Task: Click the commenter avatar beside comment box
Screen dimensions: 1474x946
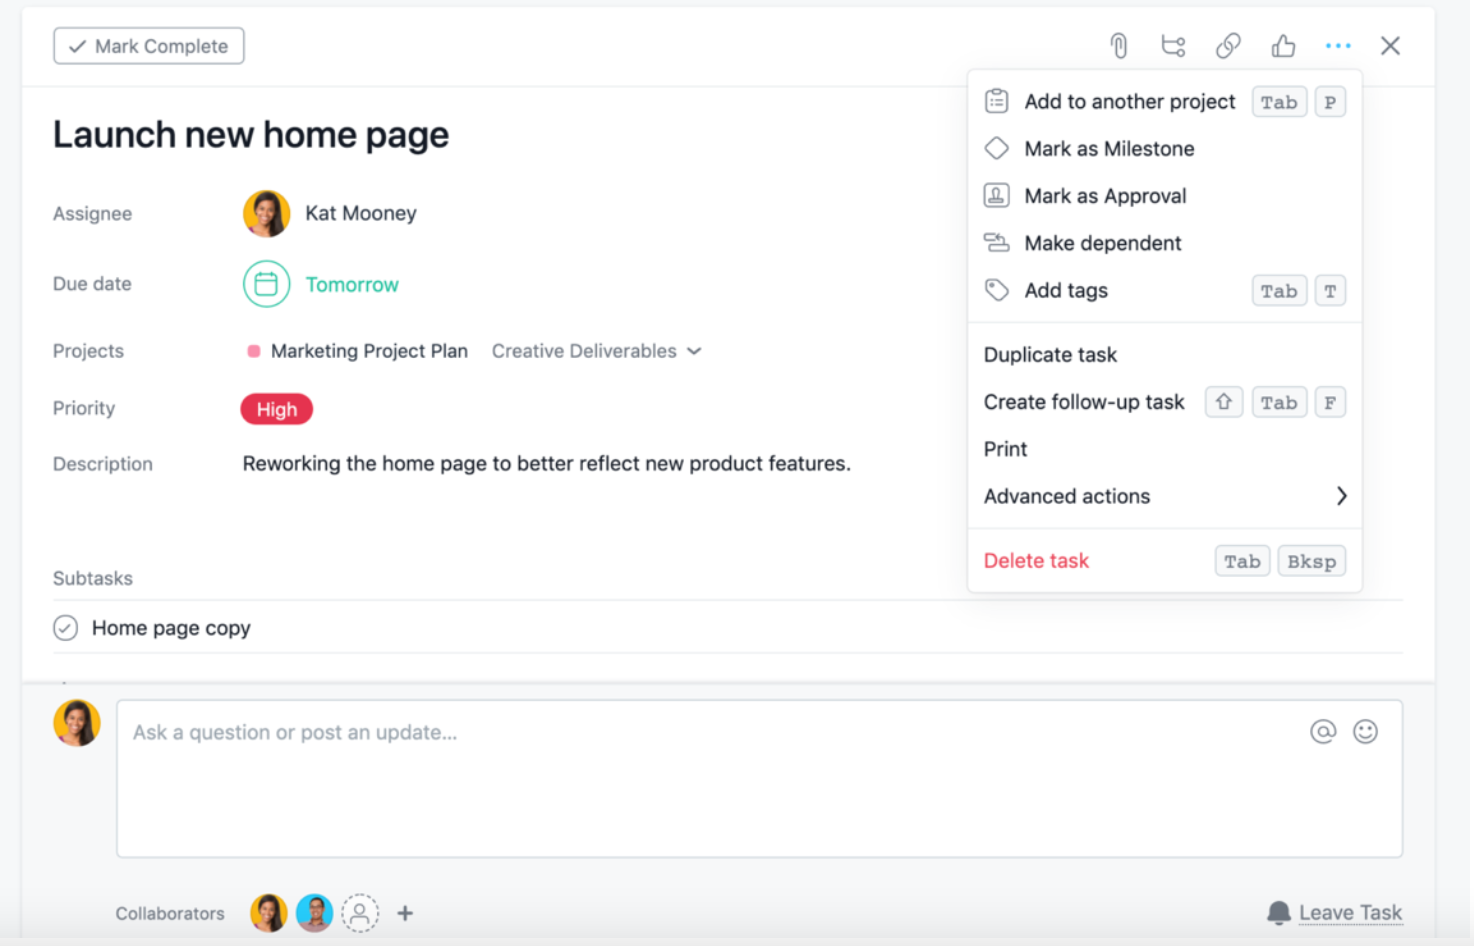Action: tap(77, 723)
